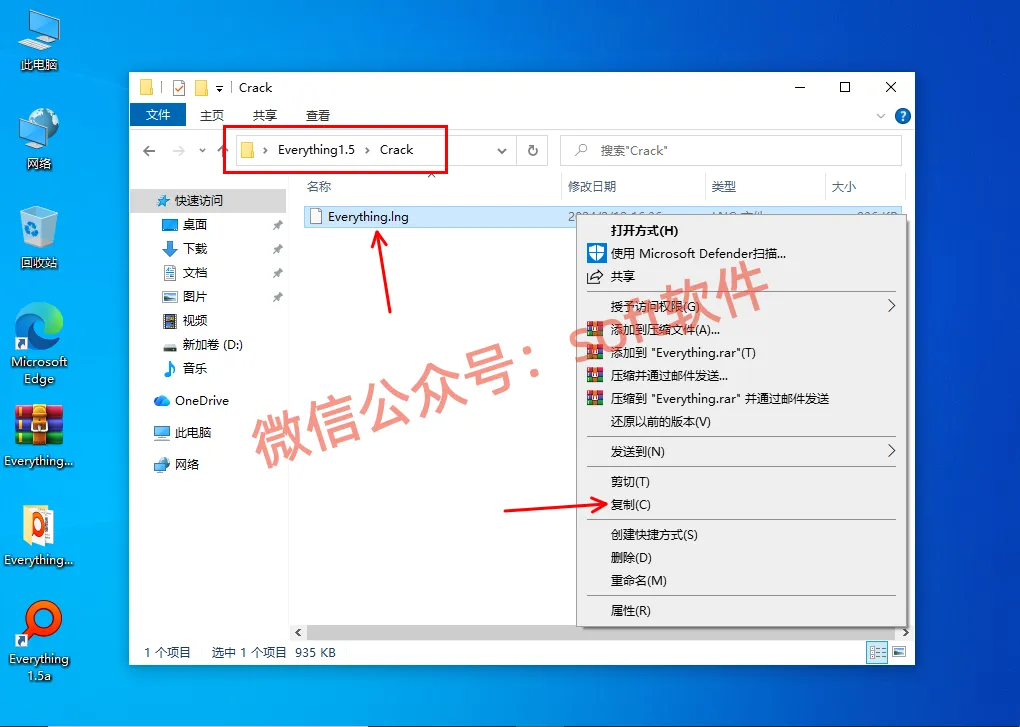Open 视频 in navigation pane

tap(195, 321)
